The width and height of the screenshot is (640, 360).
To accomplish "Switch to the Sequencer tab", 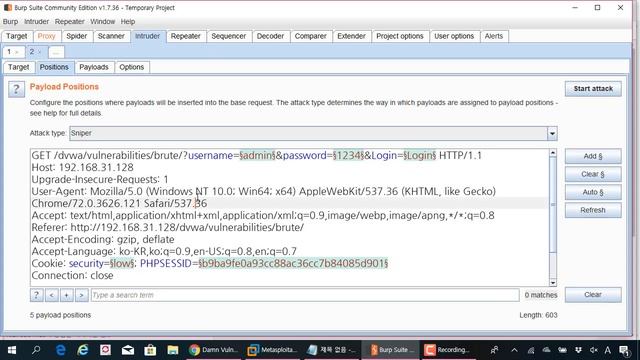I will (x=229, y=36).
